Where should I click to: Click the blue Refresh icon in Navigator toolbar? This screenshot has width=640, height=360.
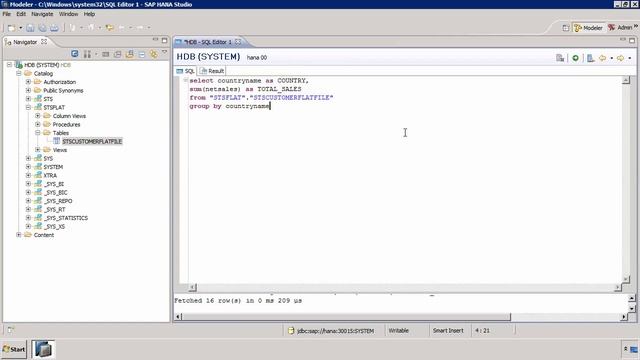(x=75, y=54)
